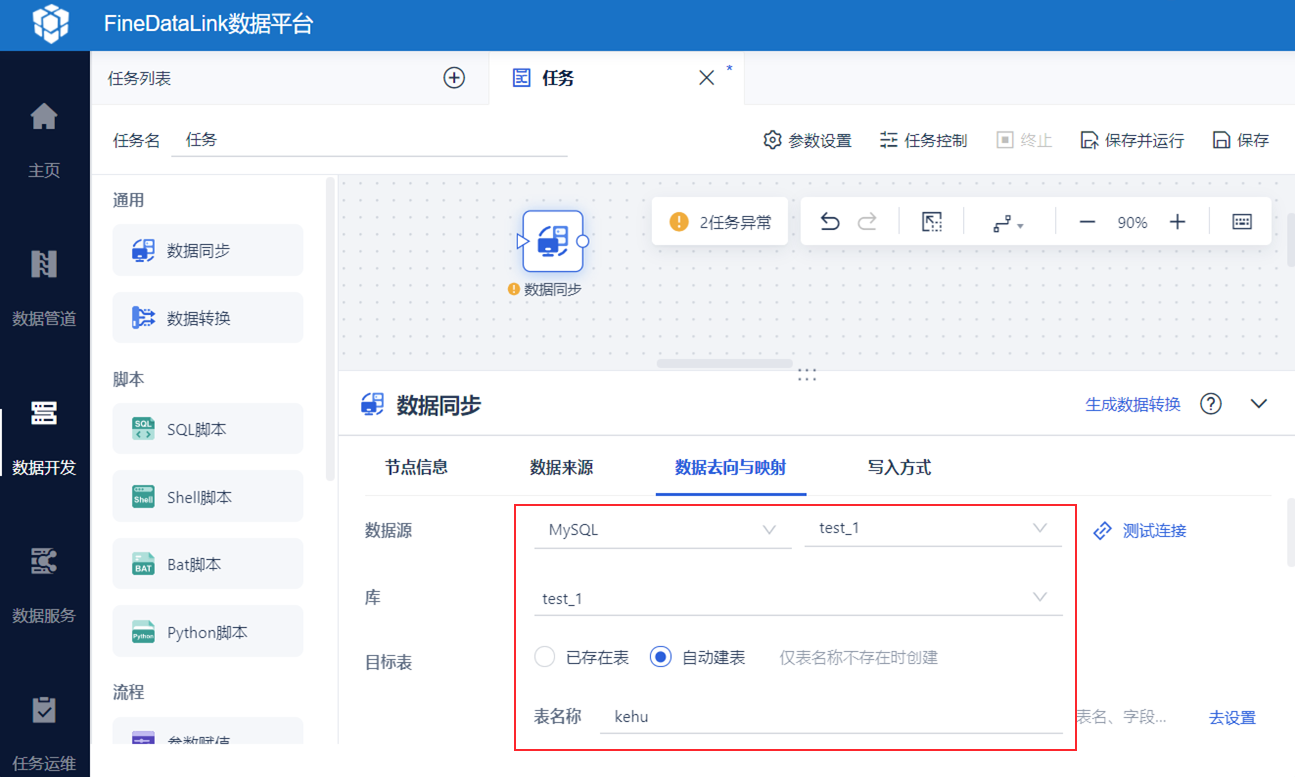Click the node palette vertical scrollbar
Image resolution: width=1295 pixels, height=777 pixels.
(331, 330)
